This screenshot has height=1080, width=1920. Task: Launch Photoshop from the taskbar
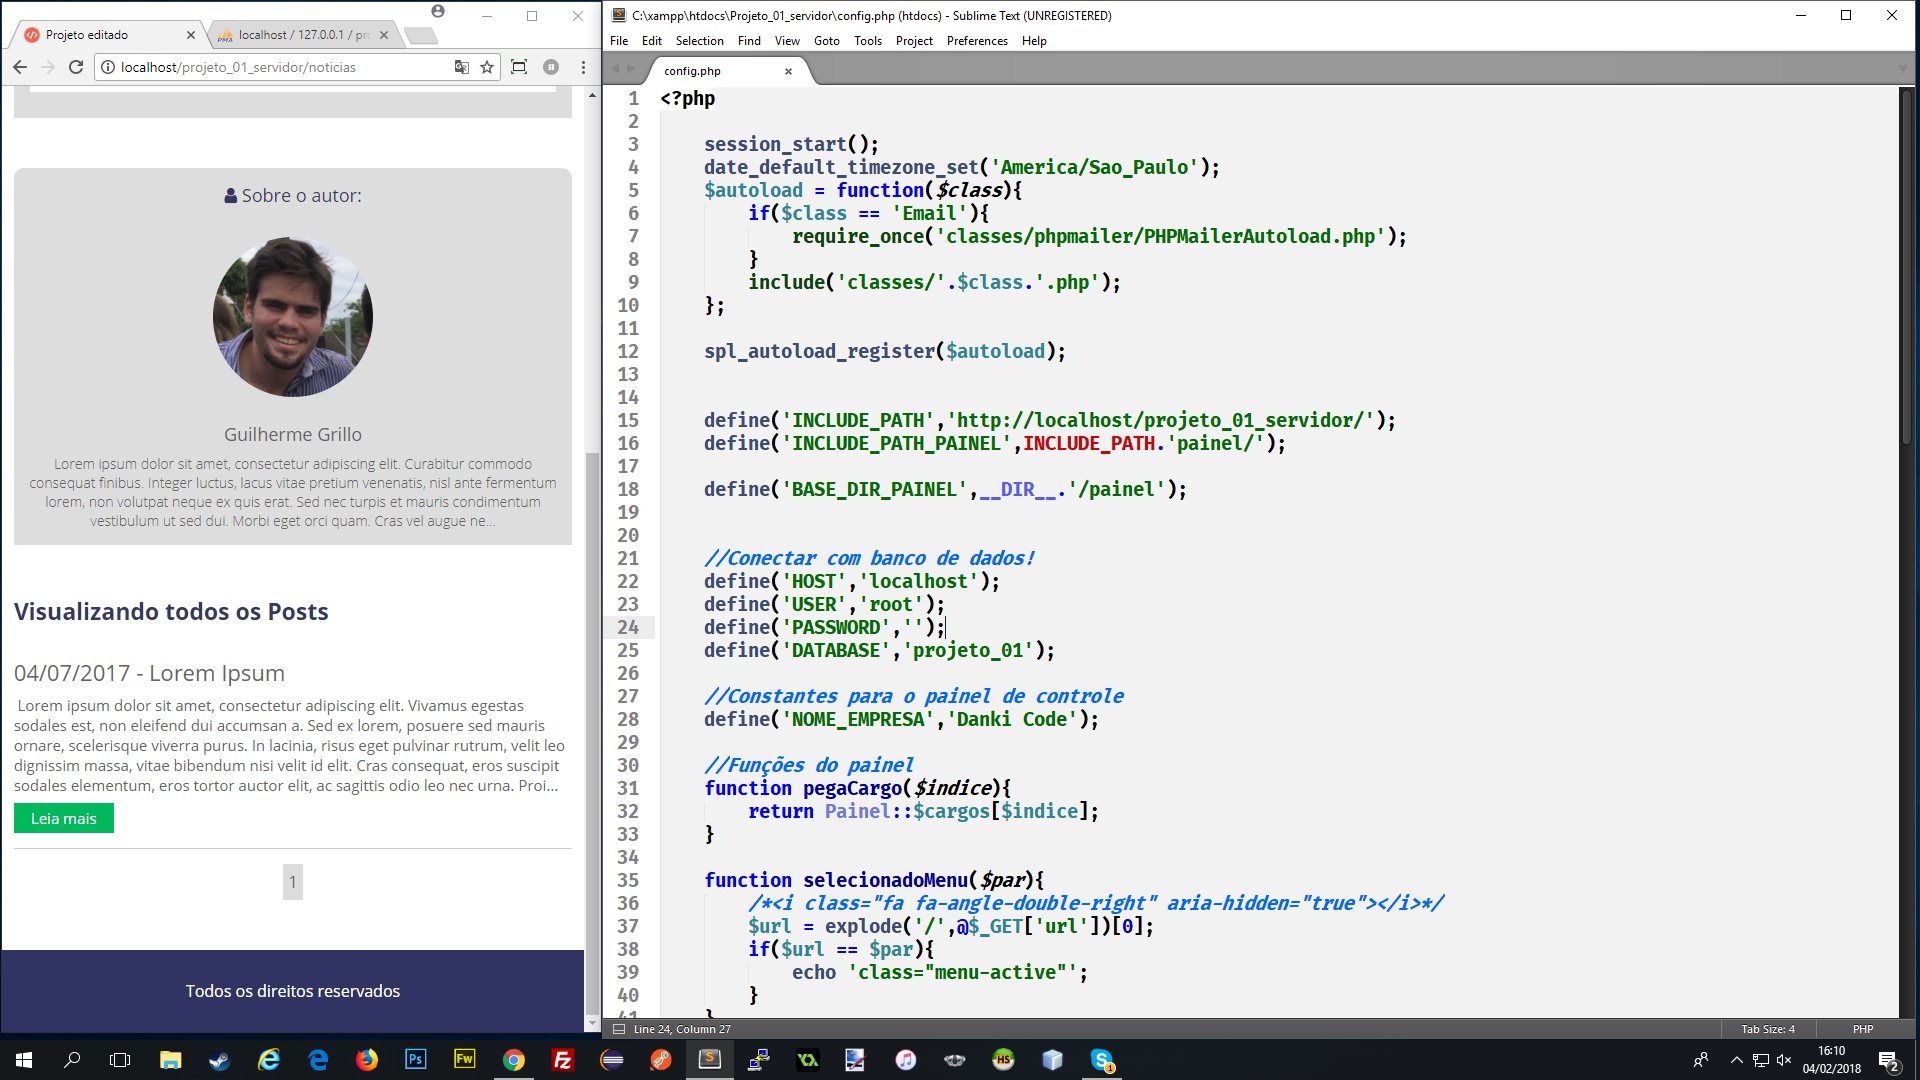415,1060
